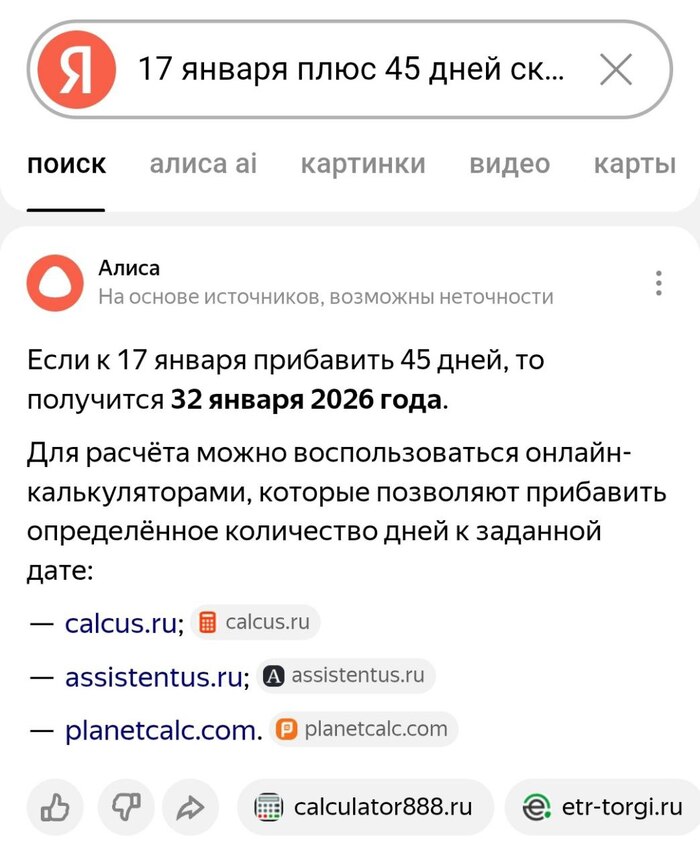Open the видео search tab
700x859 pixels.
[x=509, y=164]
